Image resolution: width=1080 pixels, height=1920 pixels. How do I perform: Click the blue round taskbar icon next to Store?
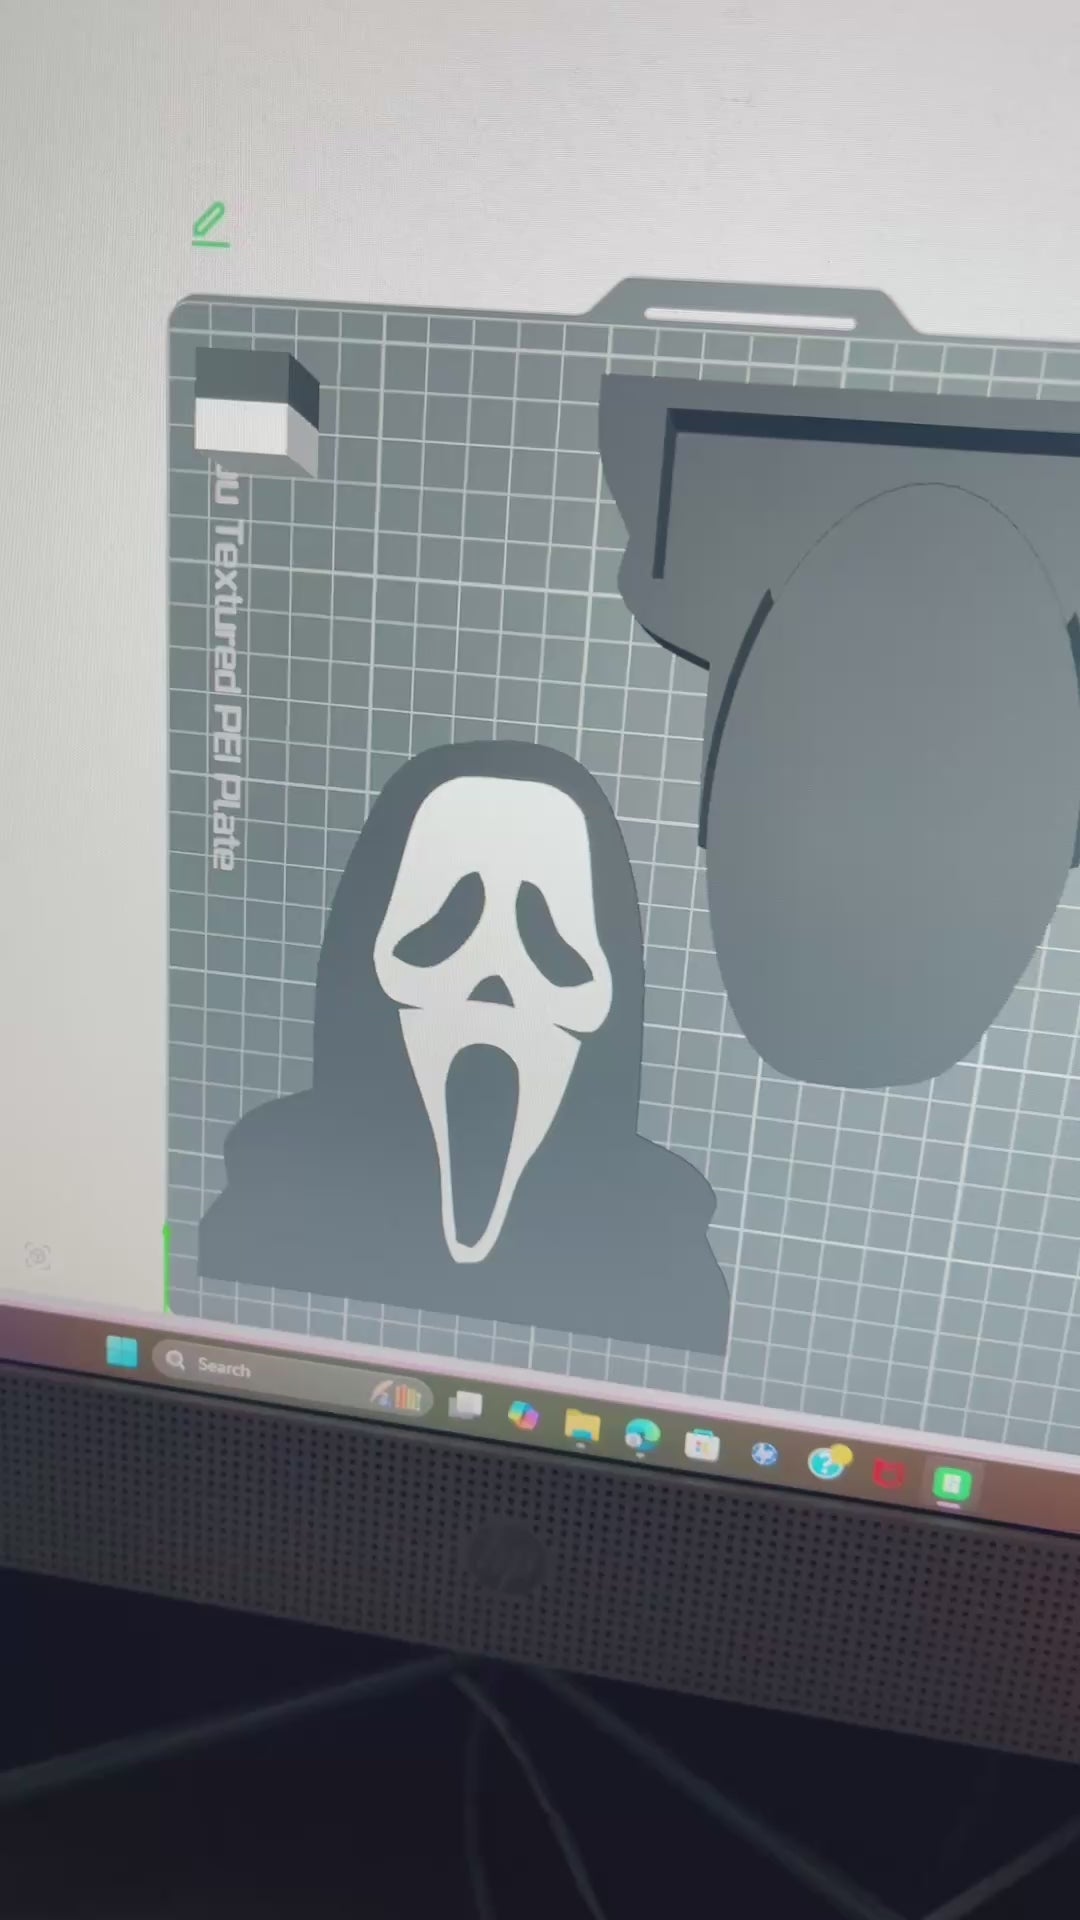click(764, 1455)
